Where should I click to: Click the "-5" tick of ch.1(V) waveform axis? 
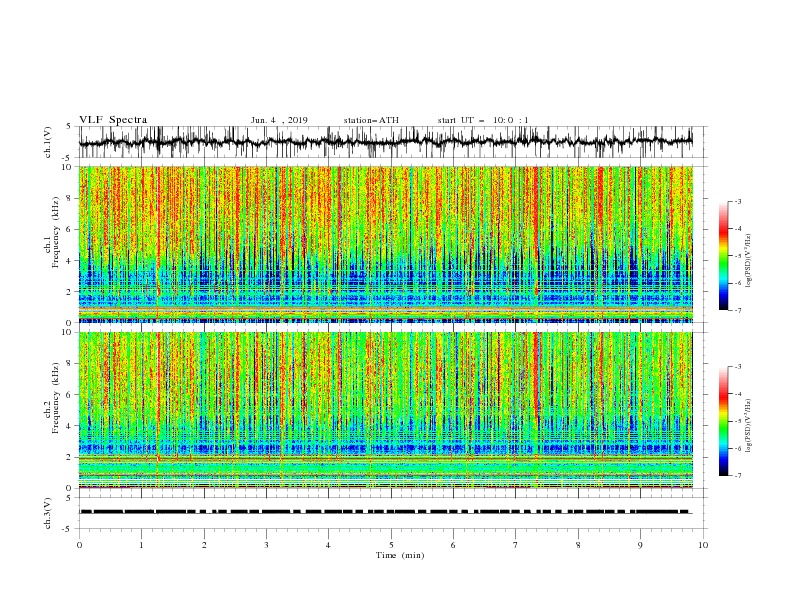pyautogui.click(x=67, y=158)
